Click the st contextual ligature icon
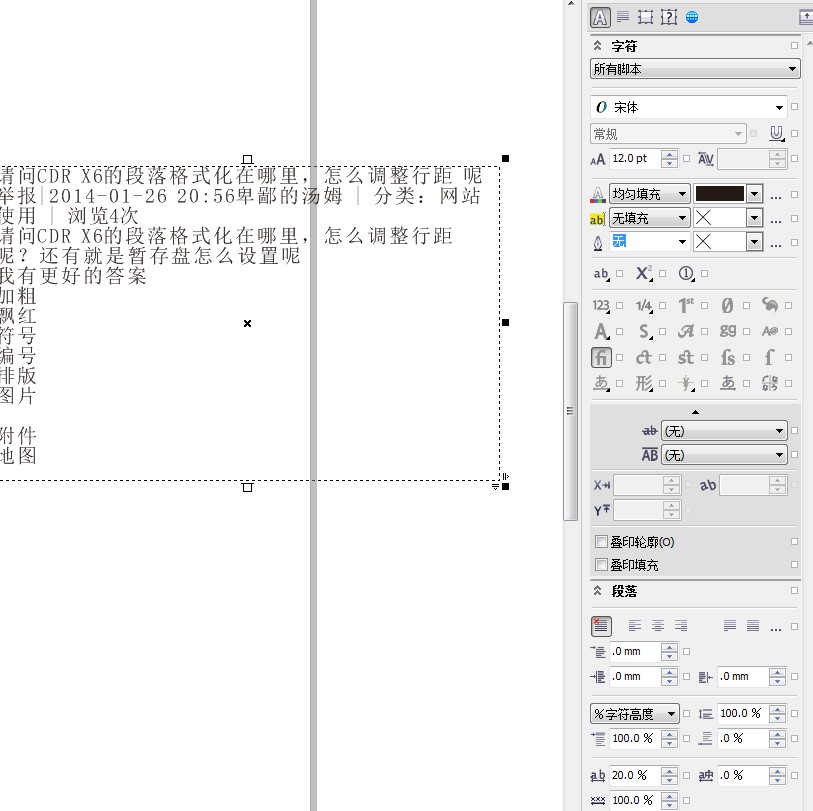The image size is (813, 811). click(x=686, y=357)
